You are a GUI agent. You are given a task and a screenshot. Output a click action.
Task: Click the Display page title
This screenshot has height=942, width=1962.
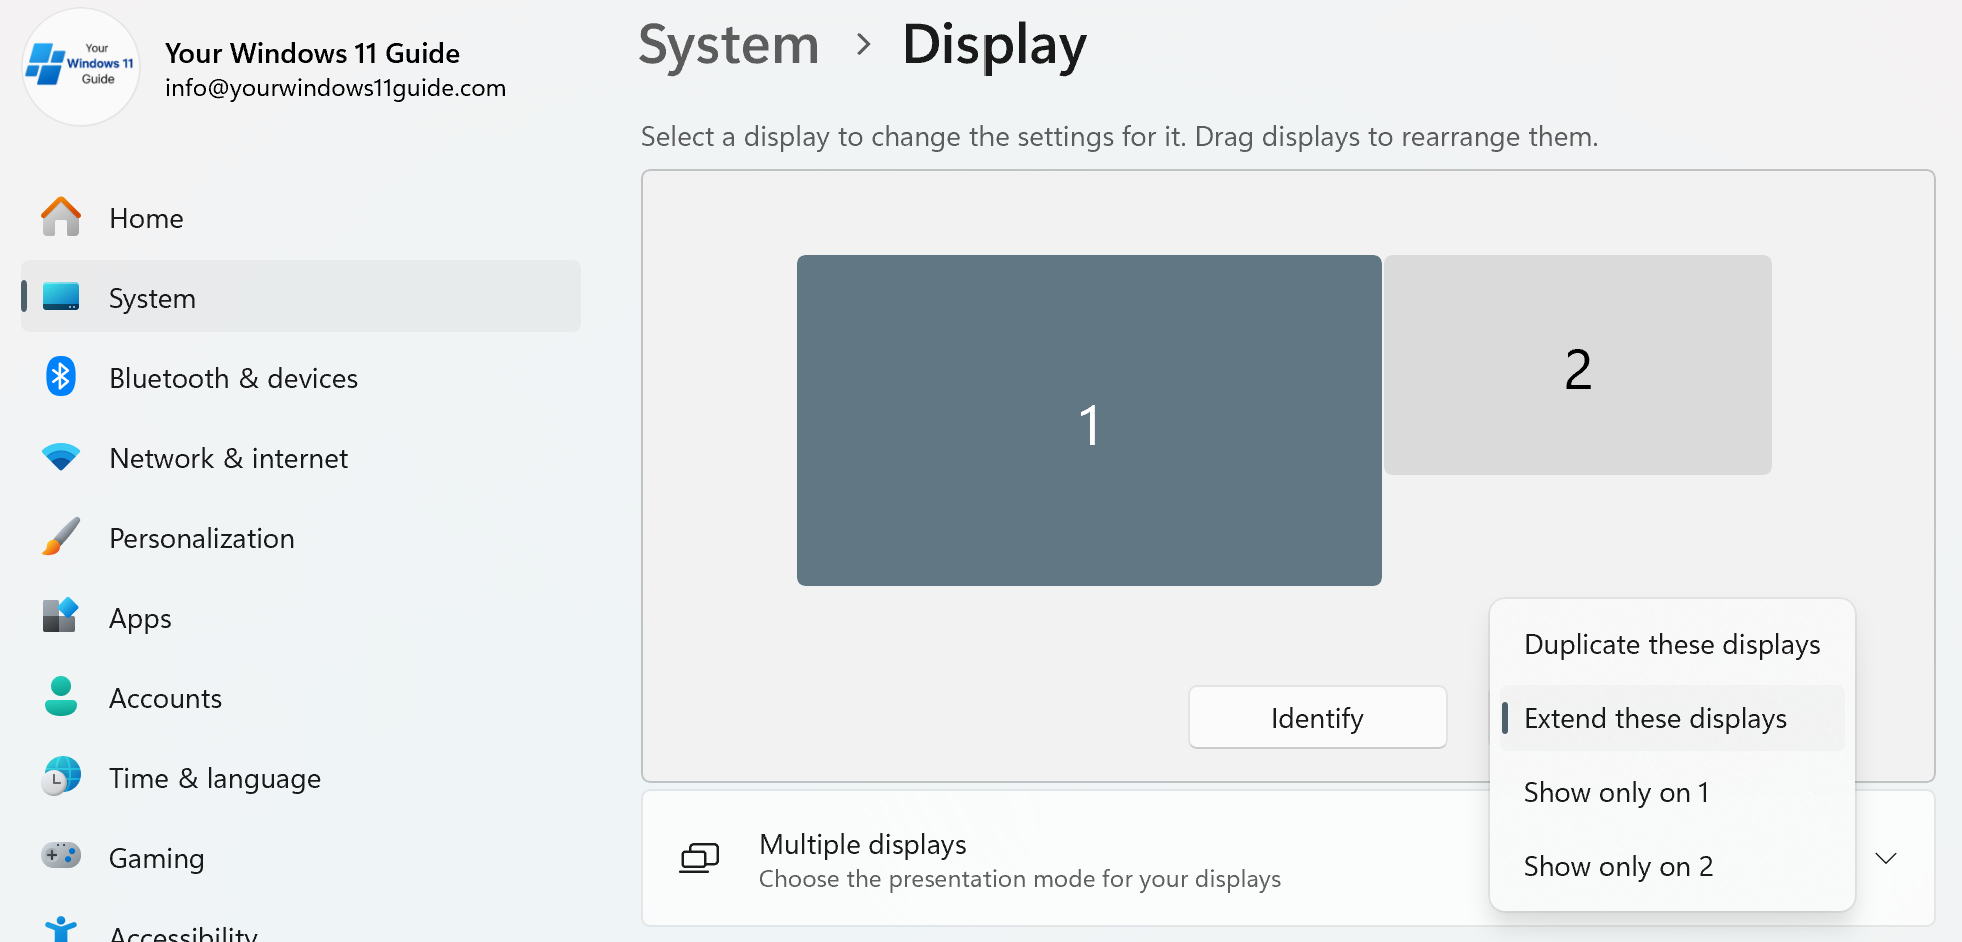tap(994, 46)
